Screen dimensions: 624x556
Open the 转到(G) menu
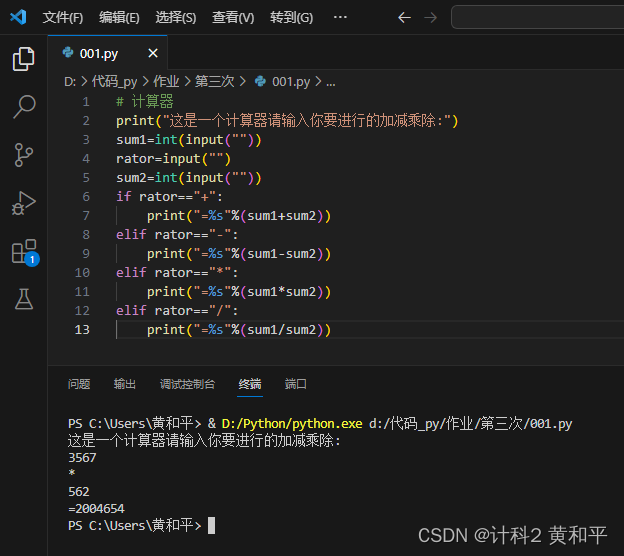(x=291, y=18)
